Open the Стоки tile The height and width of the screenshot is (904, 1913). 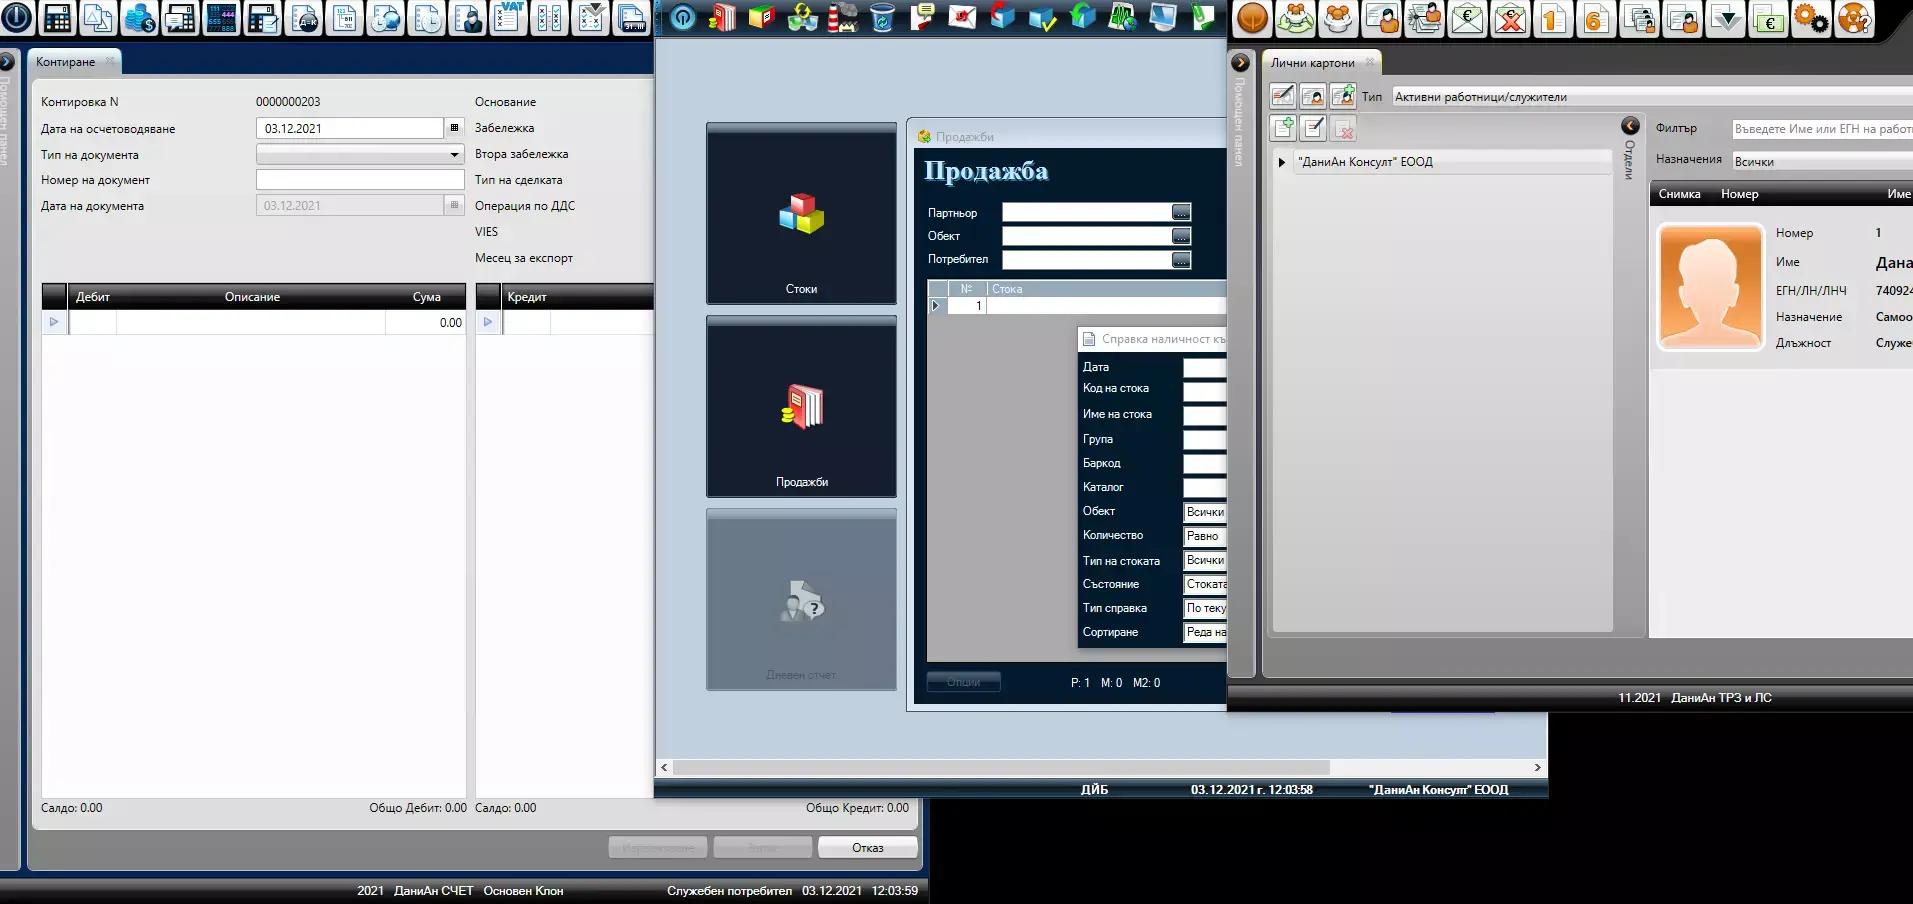(x=801, y=213)
